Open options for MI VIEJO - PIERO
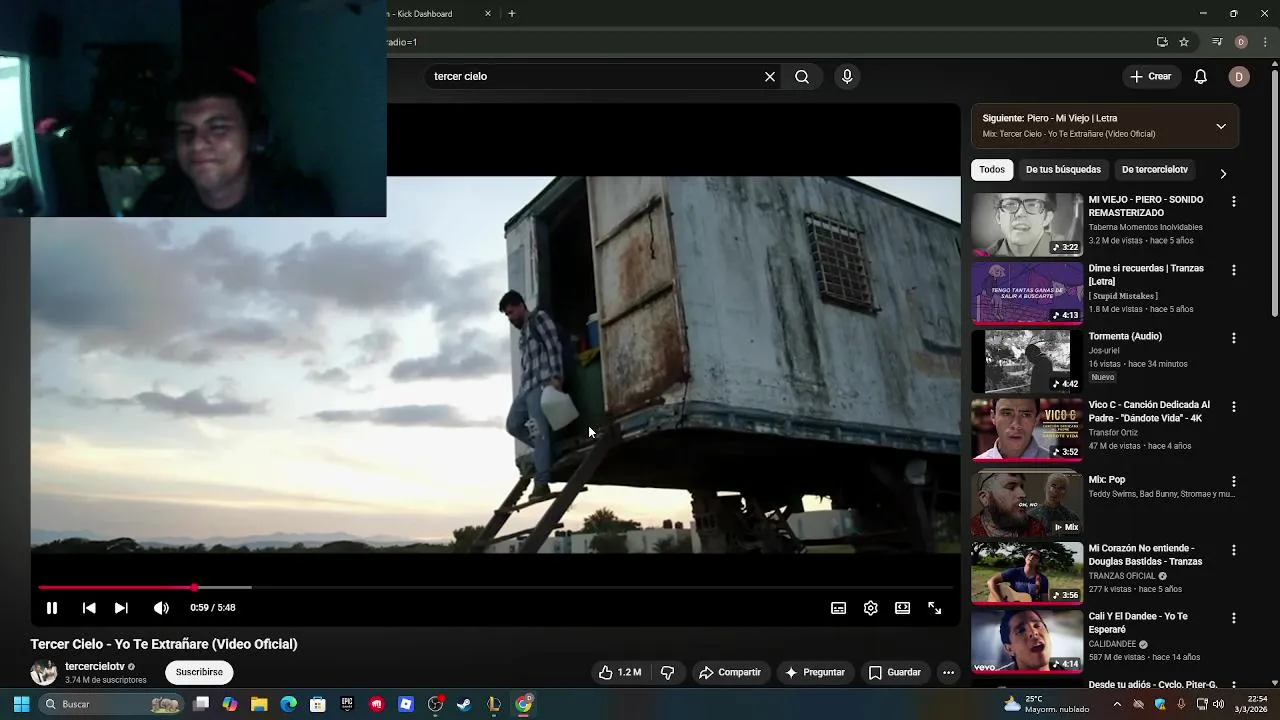The width and height of the screenshot is (1280, 720). (x=1233, y=202)
